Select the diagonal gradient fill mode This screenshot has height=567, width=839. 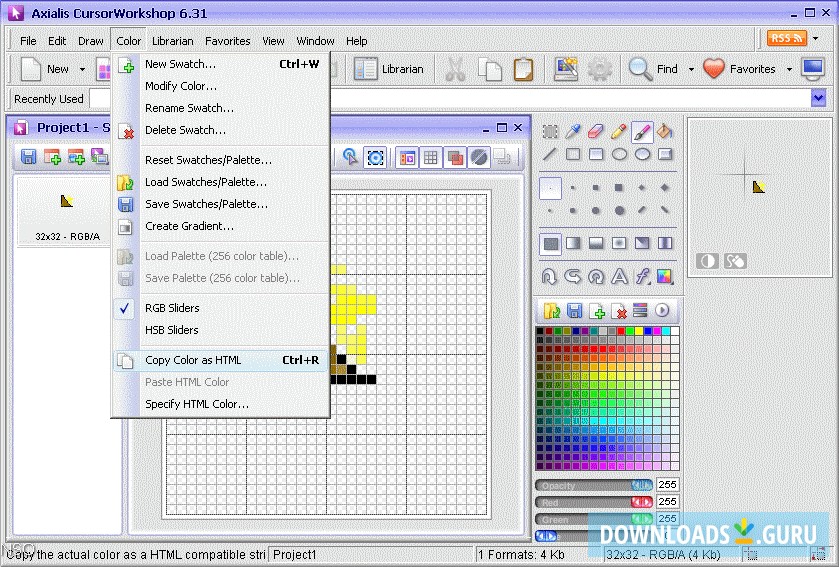[x=642, y=244]
